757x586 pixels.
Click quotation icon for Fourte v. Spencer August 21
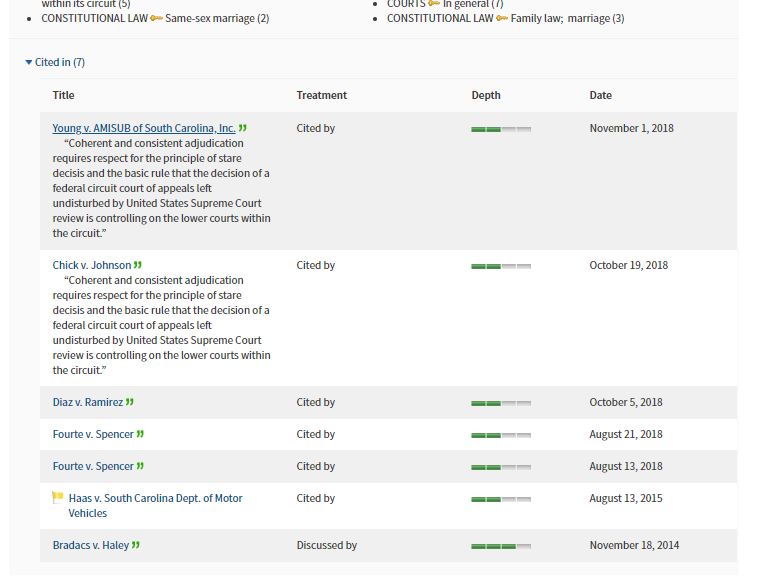click(x=140, y=434)
